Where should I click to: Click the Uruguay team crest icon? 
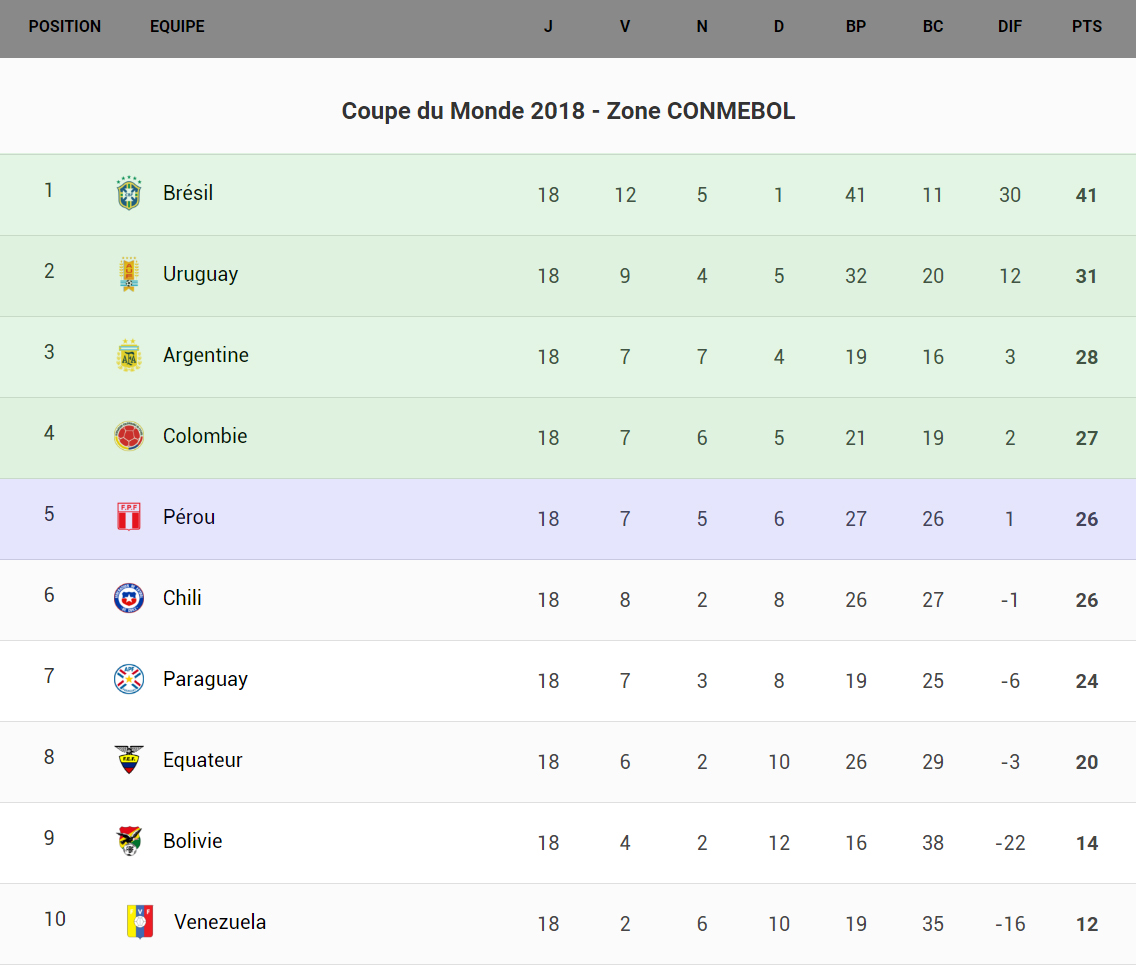tap(129, 274)
